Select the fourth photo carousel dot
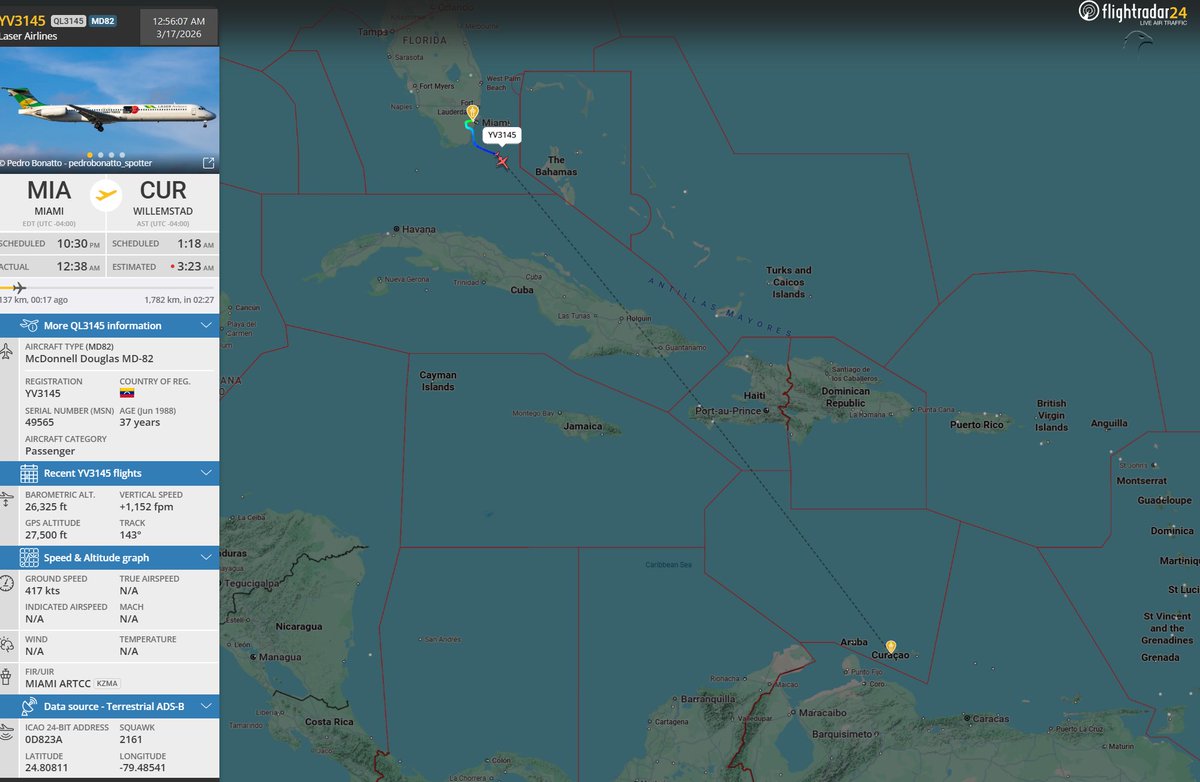This screenshot has height=782, width=1200. (x=120, y=155)
